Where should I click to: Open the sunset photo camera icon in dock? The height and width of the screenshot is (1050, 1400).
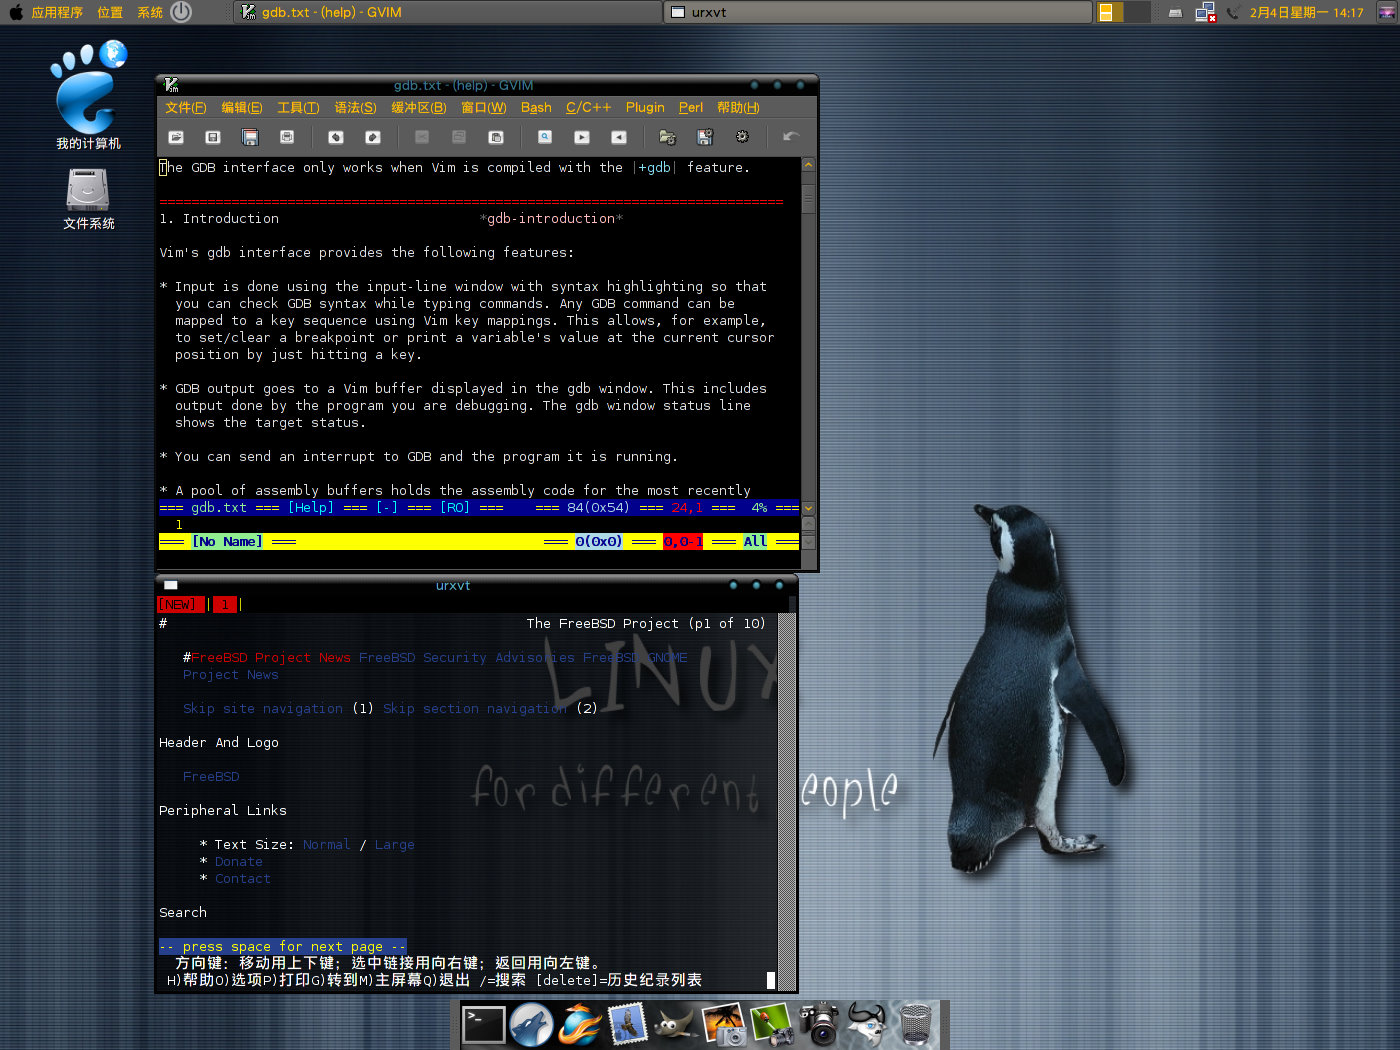pyautogui.click(x=724, y=1024)
